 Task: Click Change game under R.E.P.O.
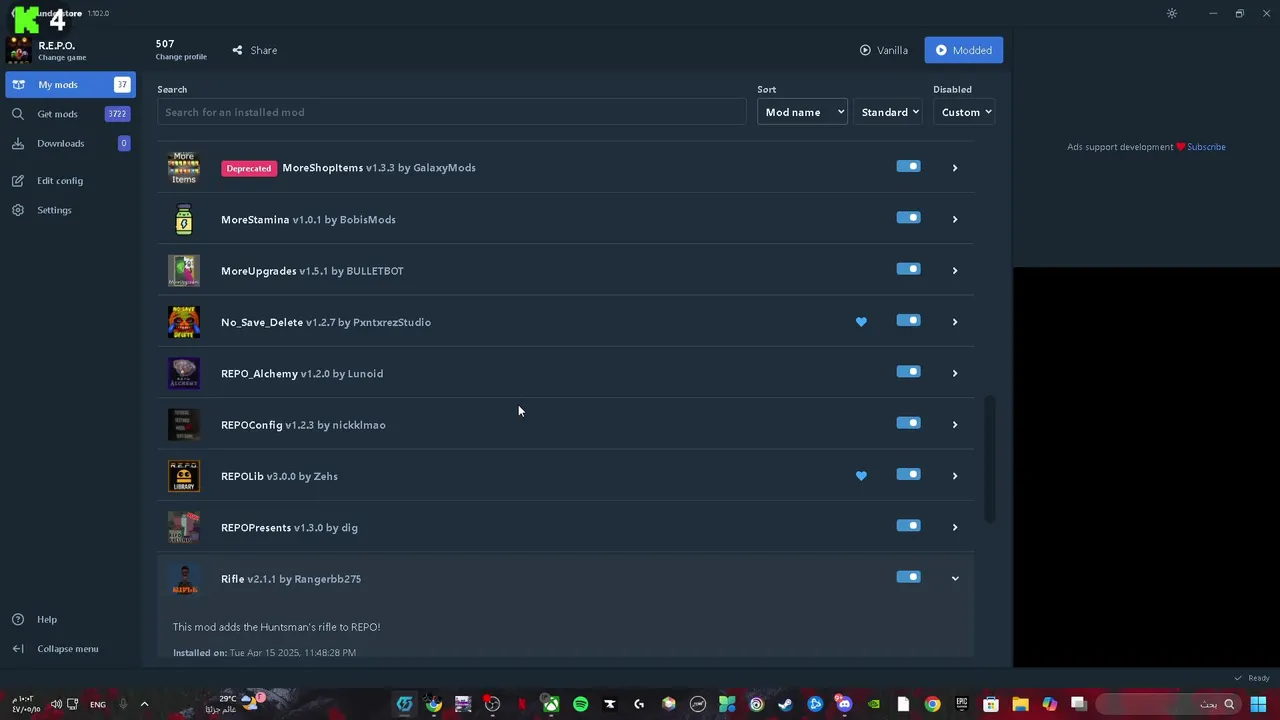(62, 58)
